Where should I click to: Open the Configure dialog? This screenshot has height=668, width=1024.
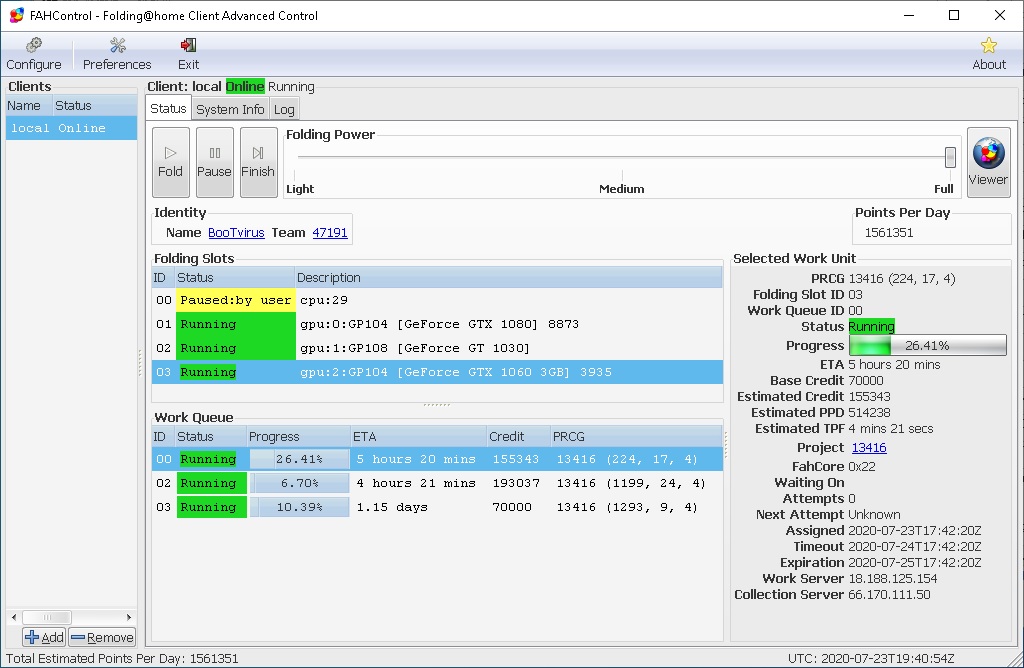point(34,54)
